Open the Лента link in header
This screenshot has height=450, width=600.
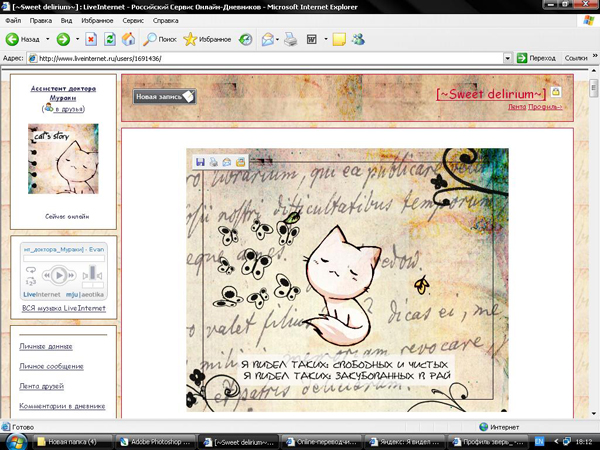coord(517,107)
